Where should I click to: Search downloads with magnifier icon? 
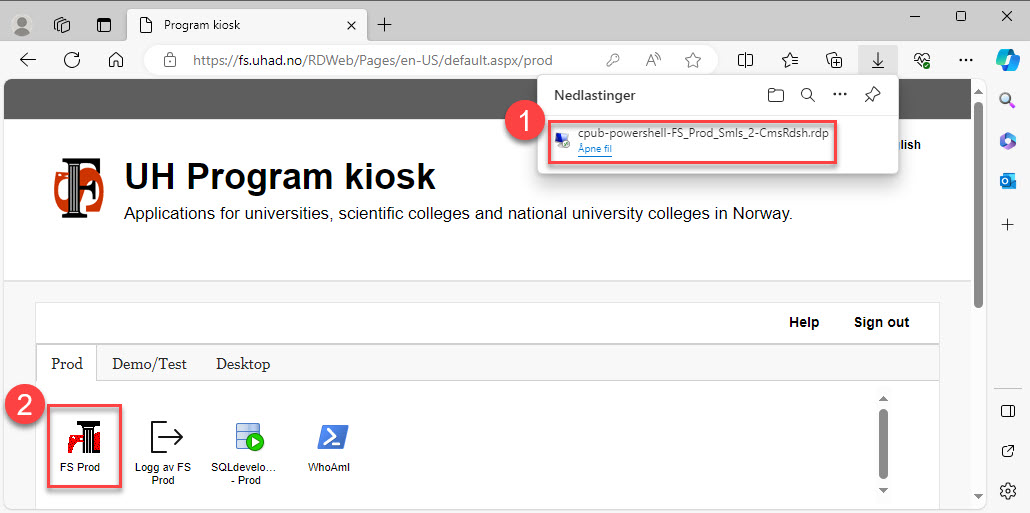coord(807,95)
